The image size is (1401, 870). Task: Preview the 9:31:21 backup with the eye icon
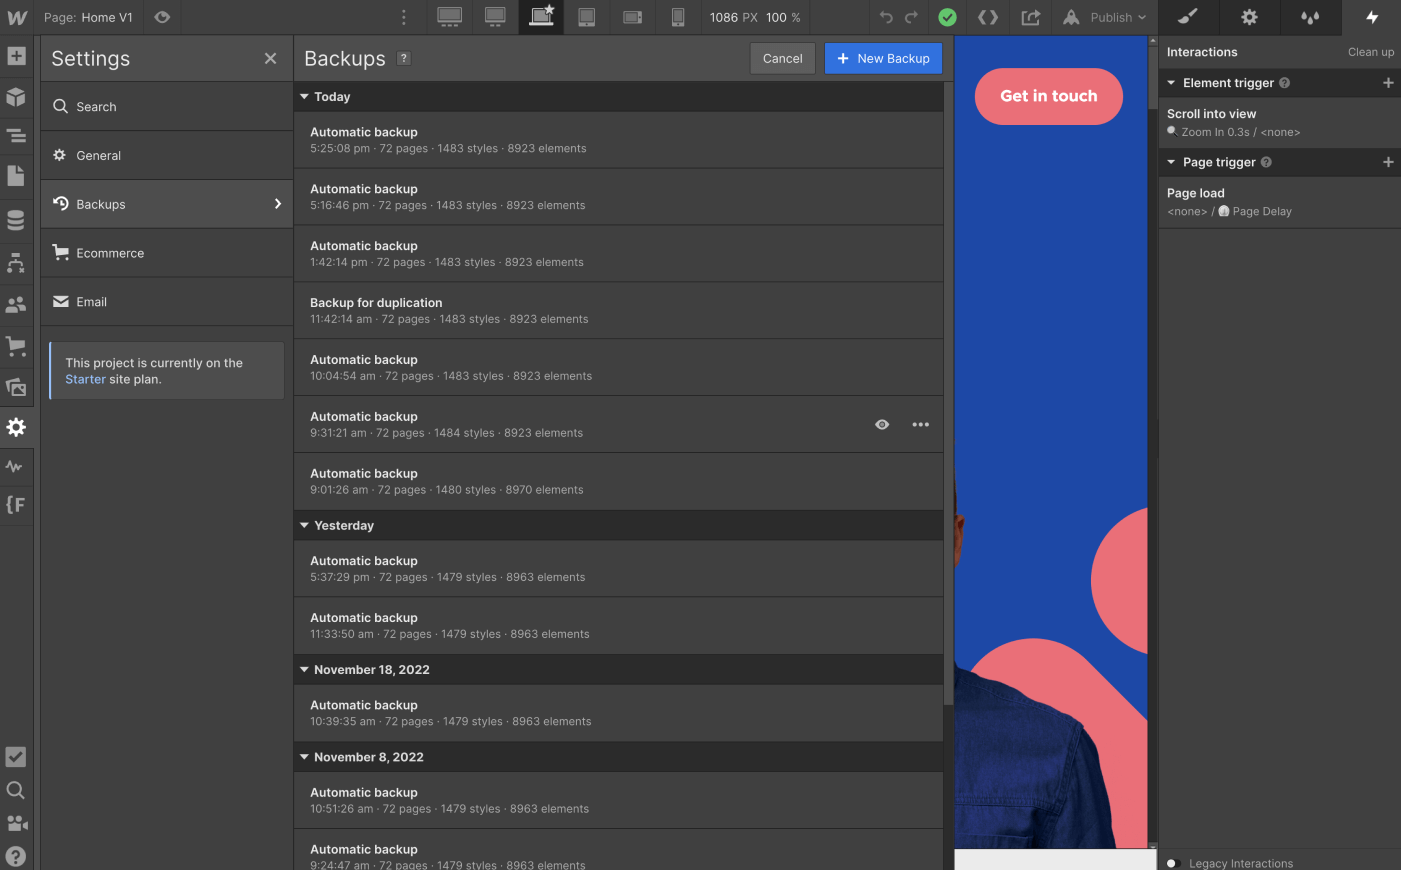coord(882,424)
